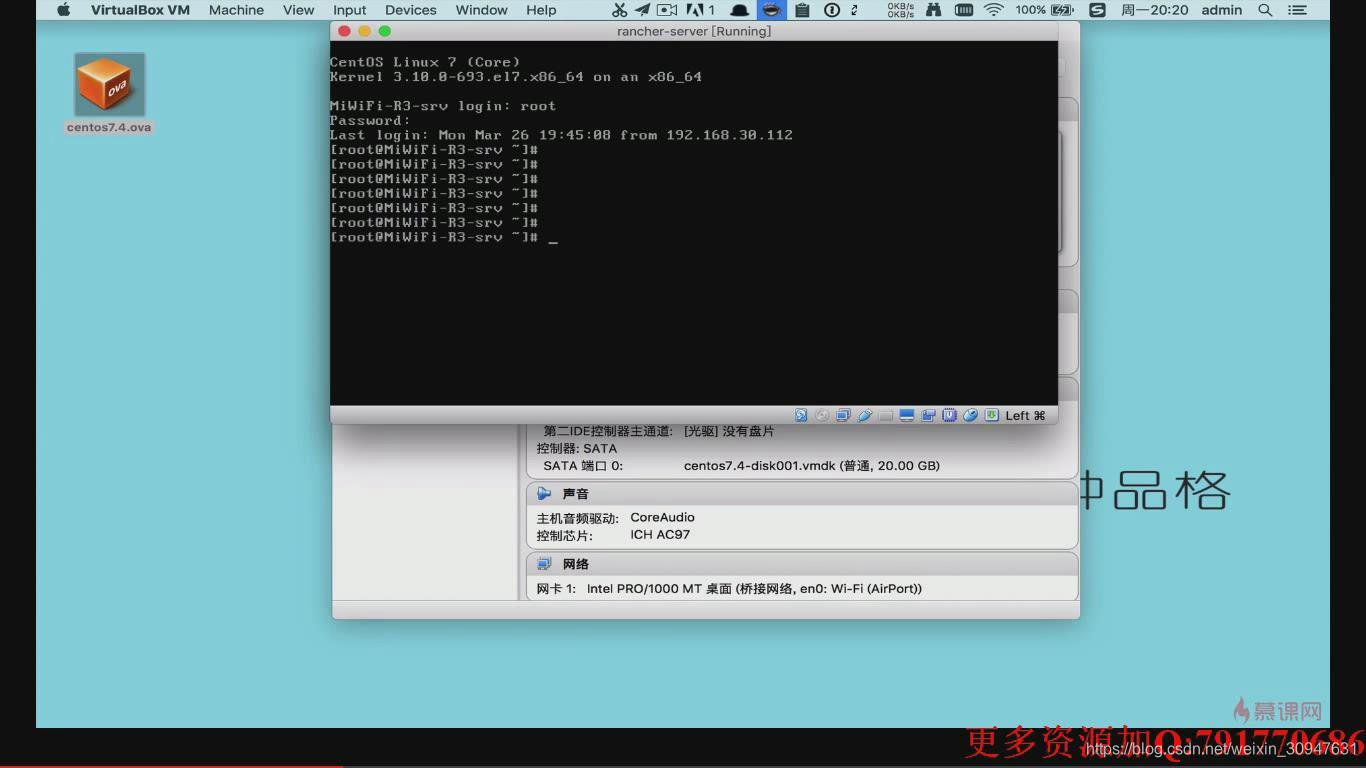
Task: Click the 网络 section header in VirtualBox Manager
Action: 802,564
